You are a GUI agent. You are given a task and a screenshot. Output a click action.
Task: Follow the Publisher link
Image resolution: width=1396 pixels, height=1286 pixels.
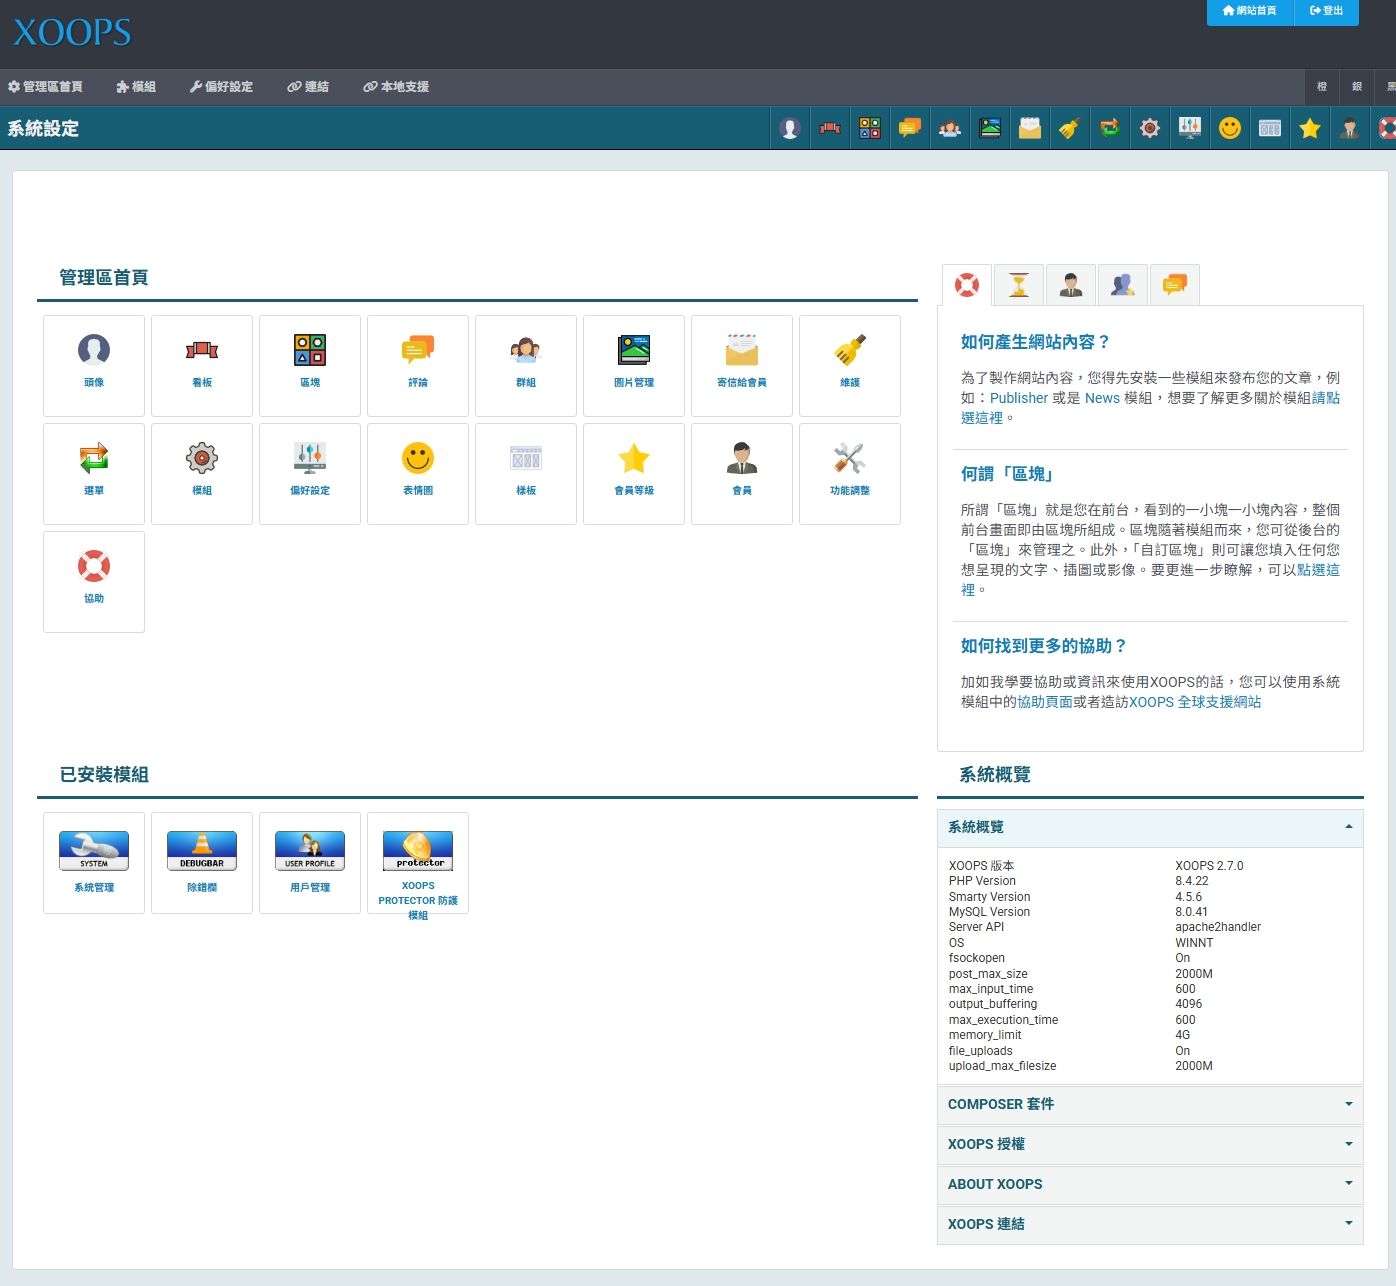pos(1019,398)
